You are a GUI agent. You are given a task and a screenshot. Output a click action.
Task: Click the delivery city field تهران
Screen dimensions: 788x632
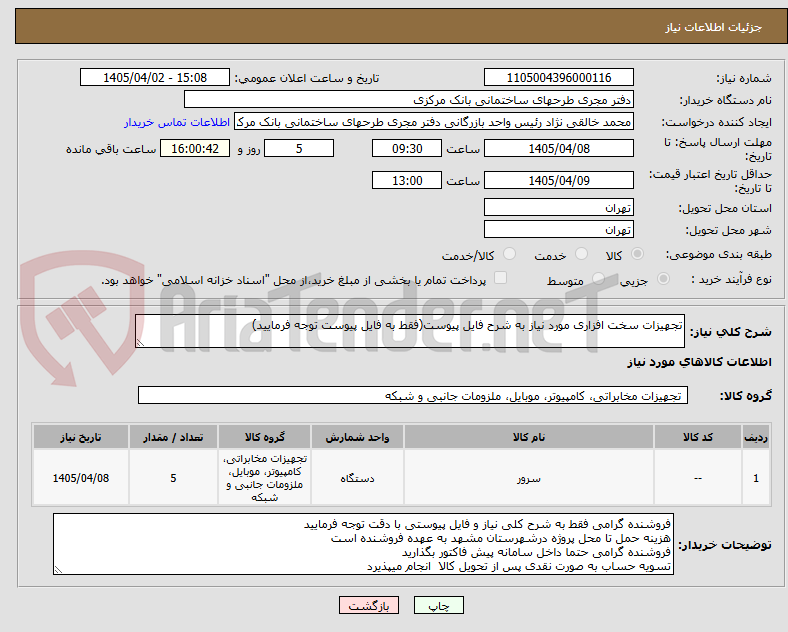[558, 230]
